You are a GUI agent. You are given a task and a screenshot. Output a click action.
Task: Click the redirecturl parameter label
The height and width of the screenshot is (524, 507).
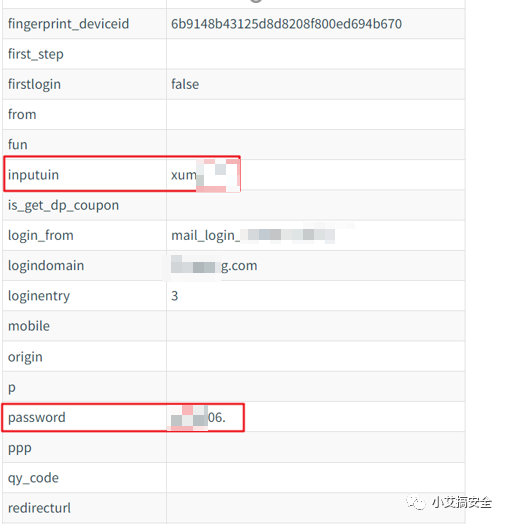[39, 508]
